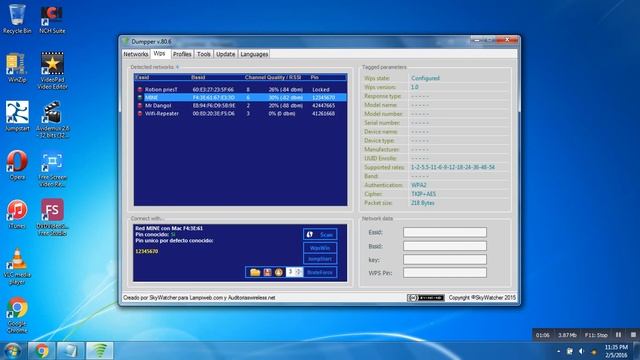This screenshot has width=640, height=360.
Task: Select the DVDVideoSoft Free Studio shortcut
Action: (52, 217)
